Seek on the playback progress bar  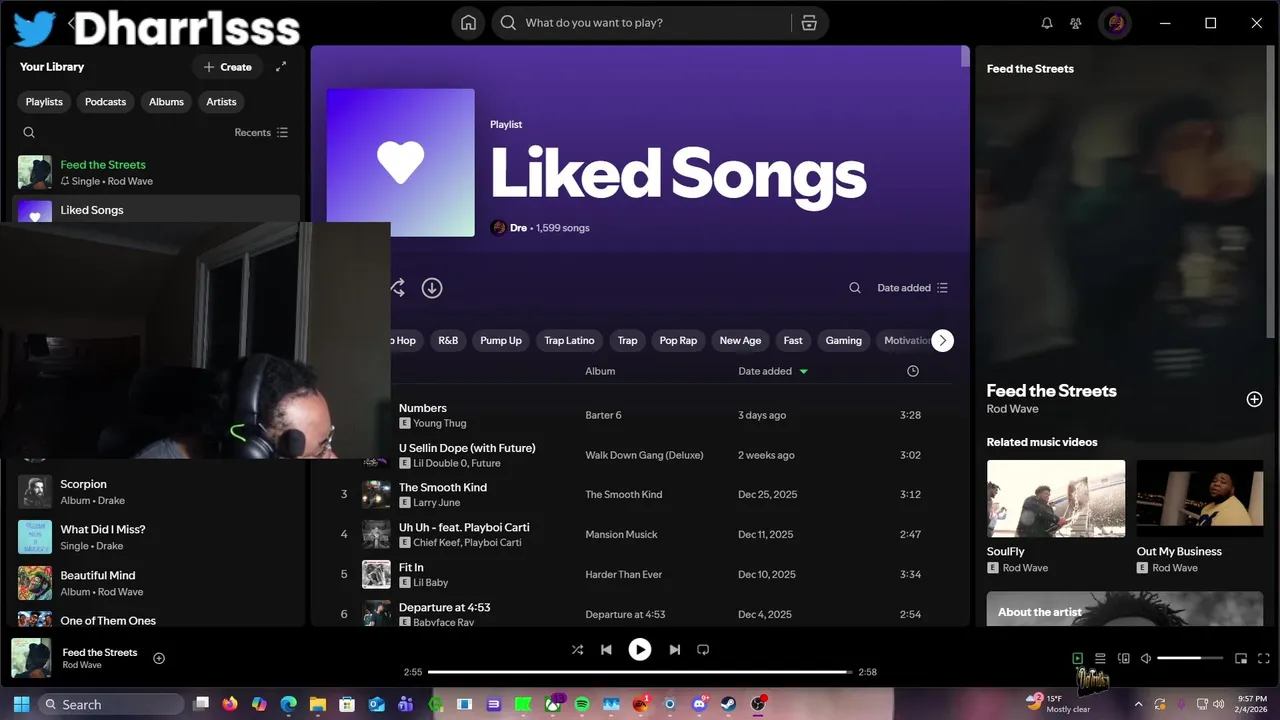pos(640,672)
